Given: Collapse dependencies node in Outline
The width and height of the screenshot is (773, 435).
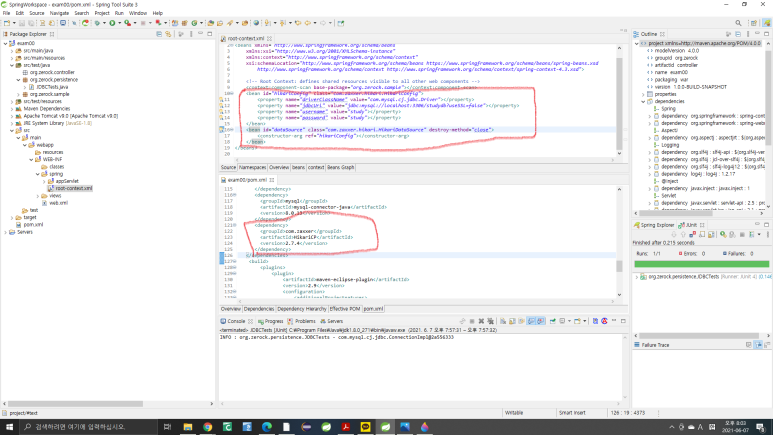Looking at the screenshot, I should click(x=643, y=102).
